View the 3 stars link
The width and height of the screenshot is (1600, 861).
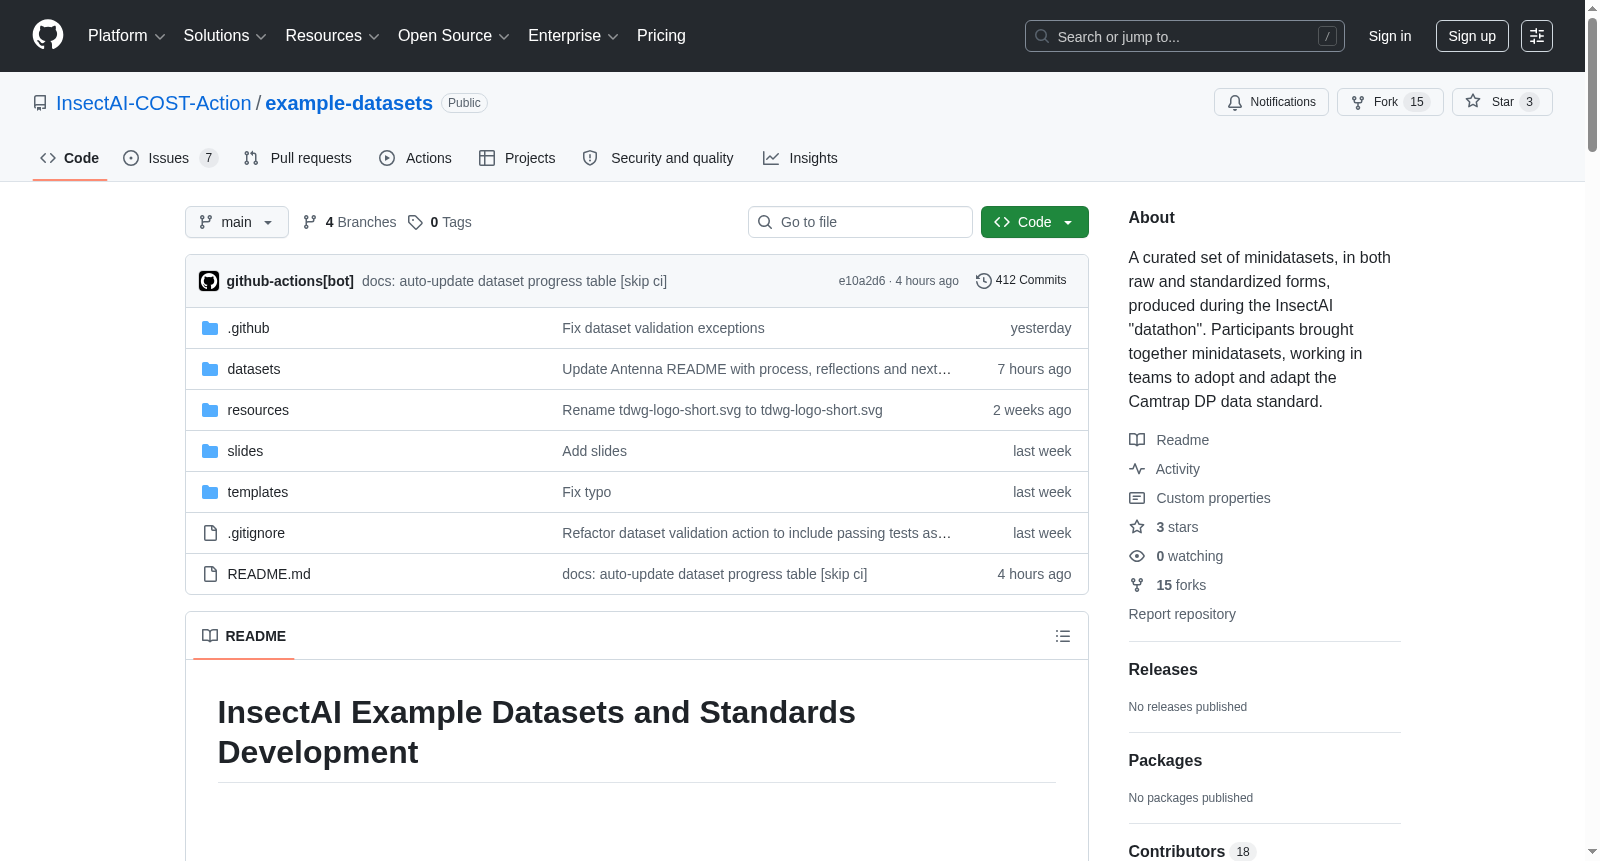tap(1164, 527)
